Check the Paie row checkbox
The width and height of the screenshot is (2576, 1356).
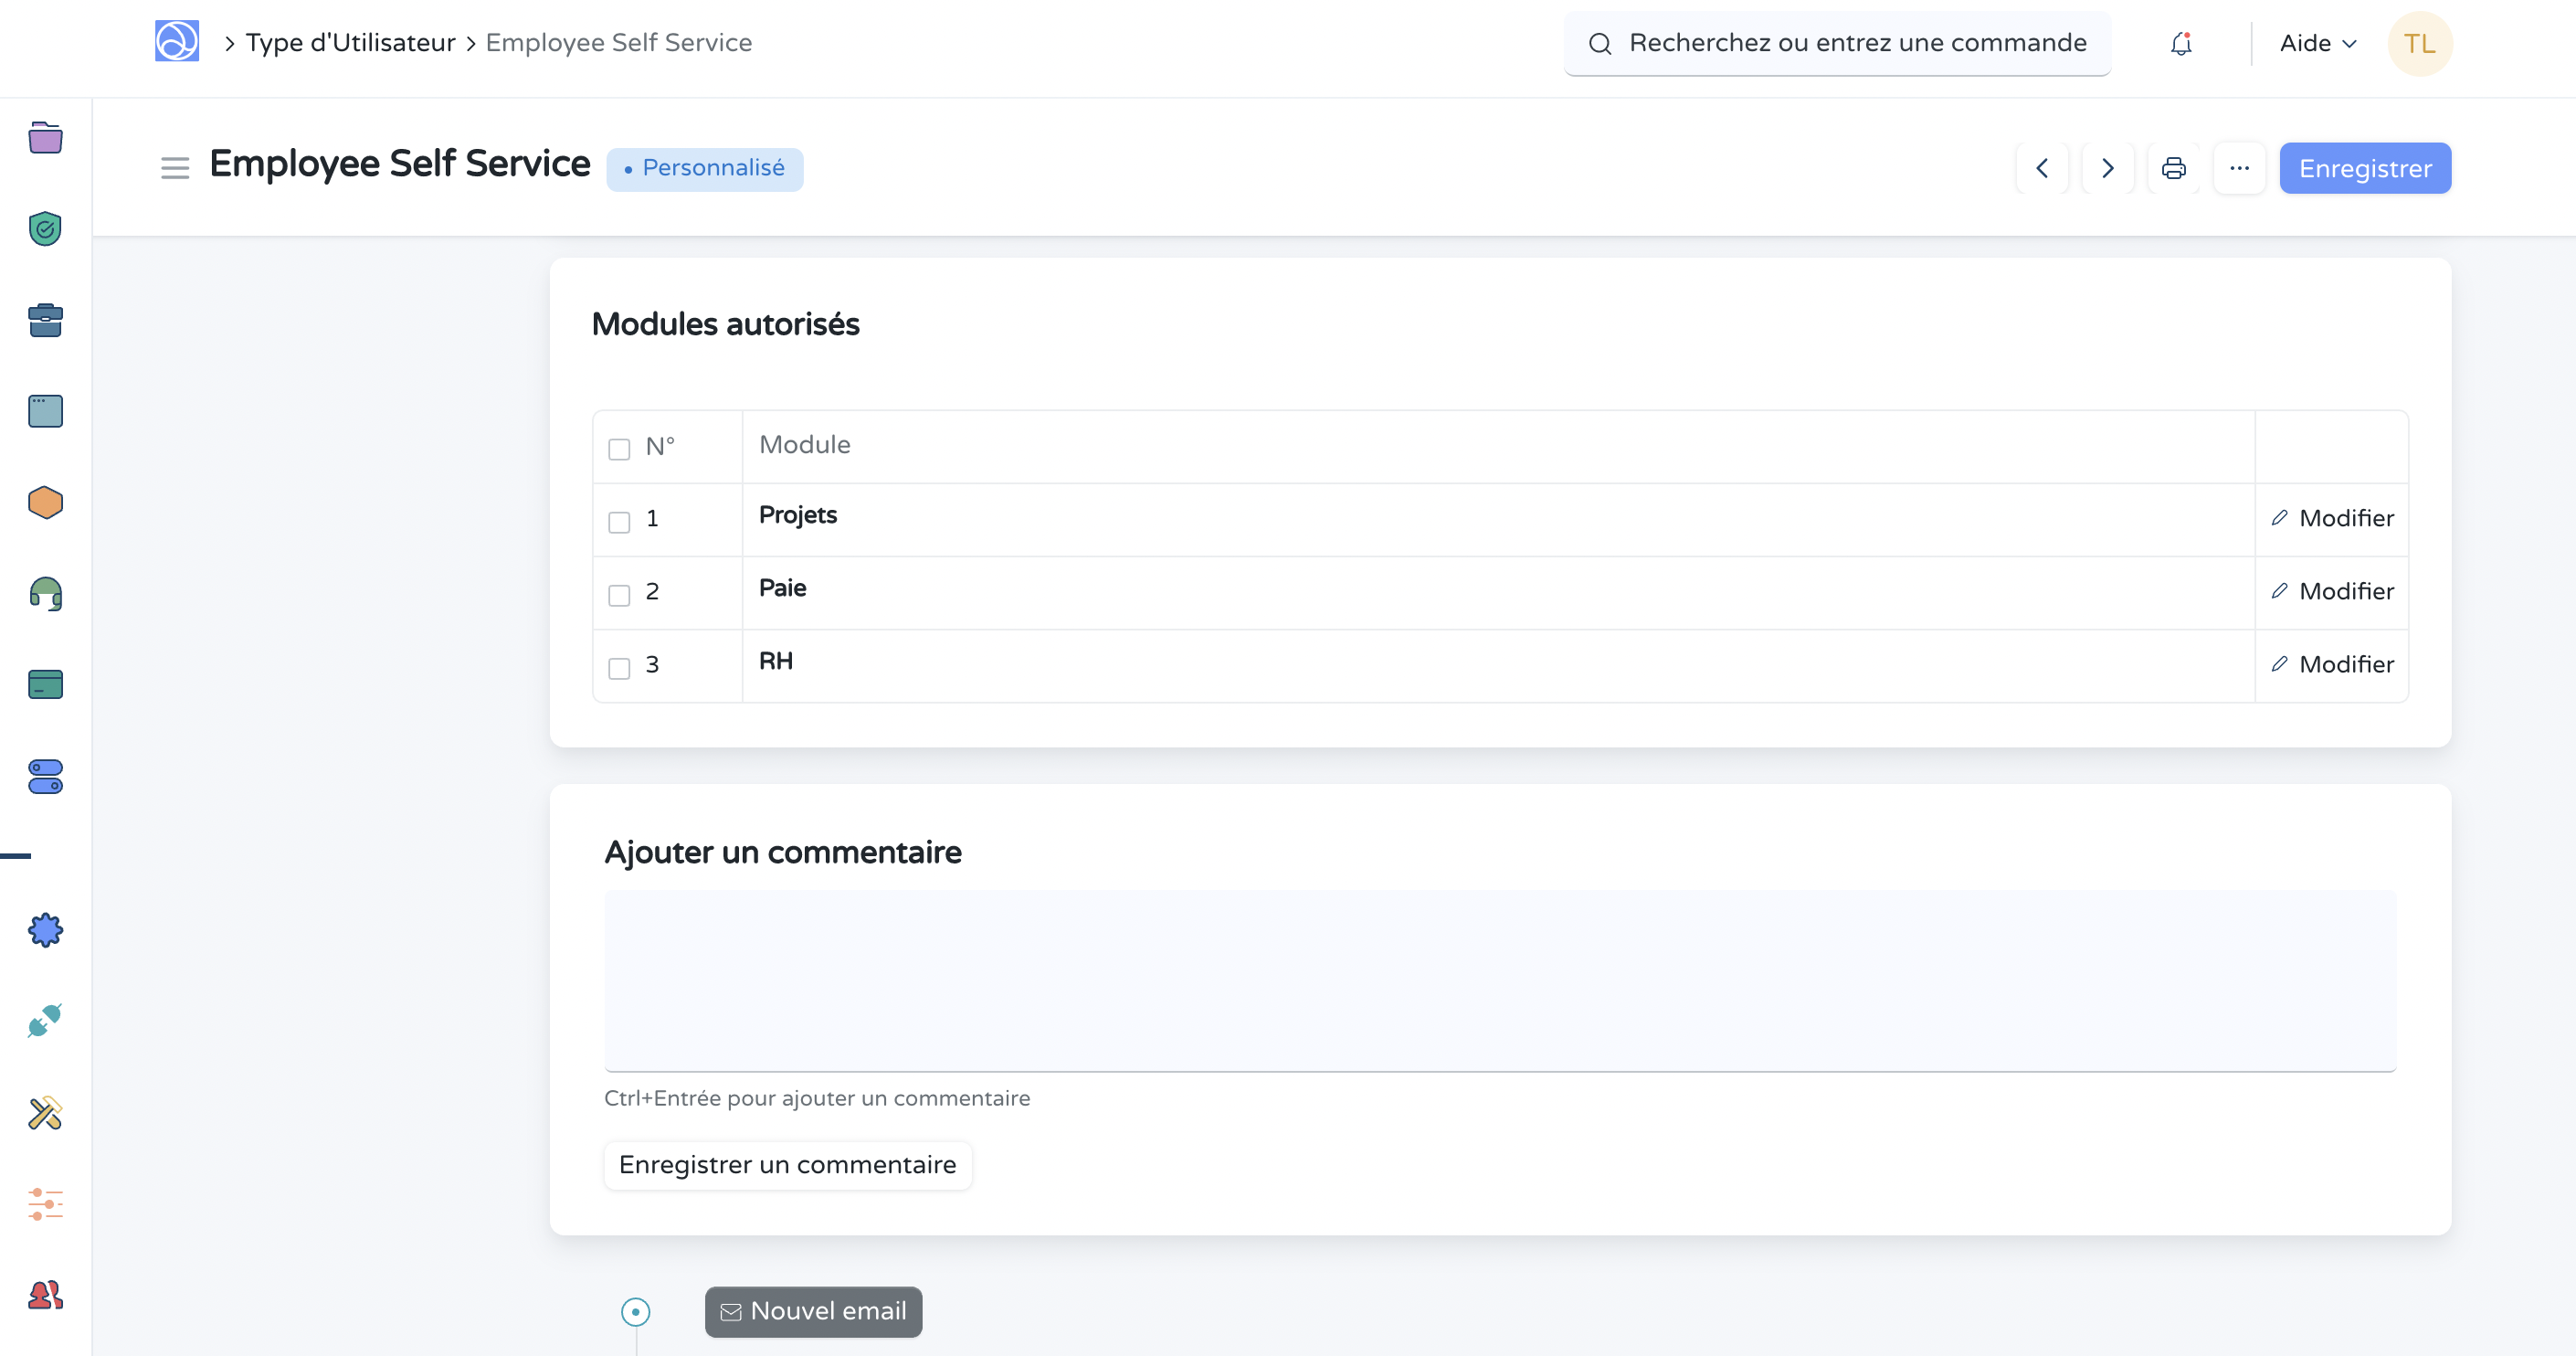[619, 595]
